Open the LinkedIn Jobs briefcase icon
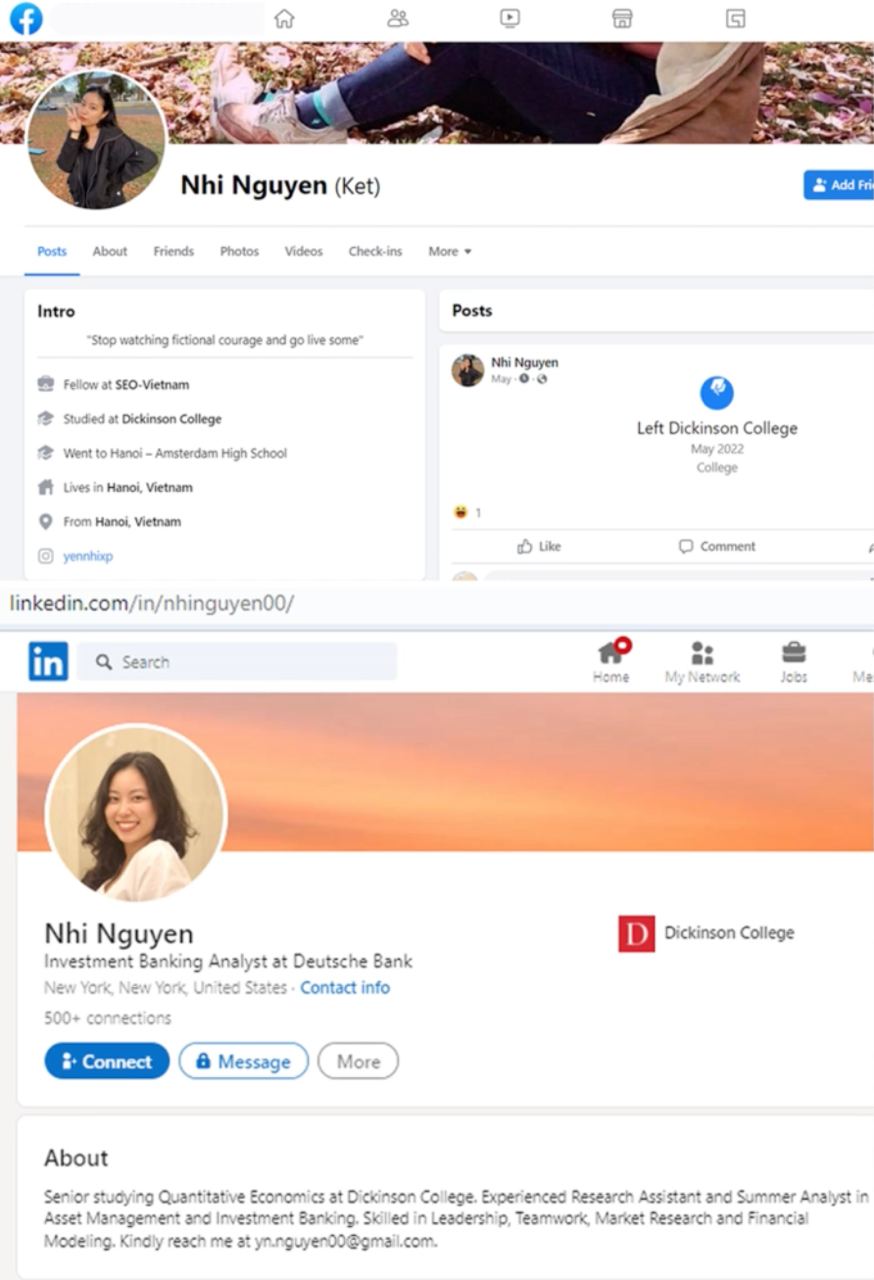 tap(794, 662)
